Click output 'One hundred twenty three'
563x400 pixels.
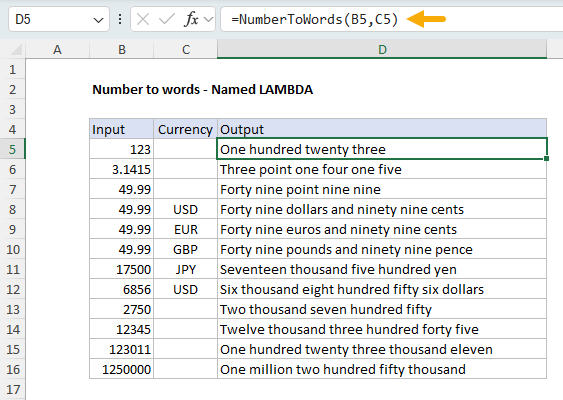[x=382, y=149]
